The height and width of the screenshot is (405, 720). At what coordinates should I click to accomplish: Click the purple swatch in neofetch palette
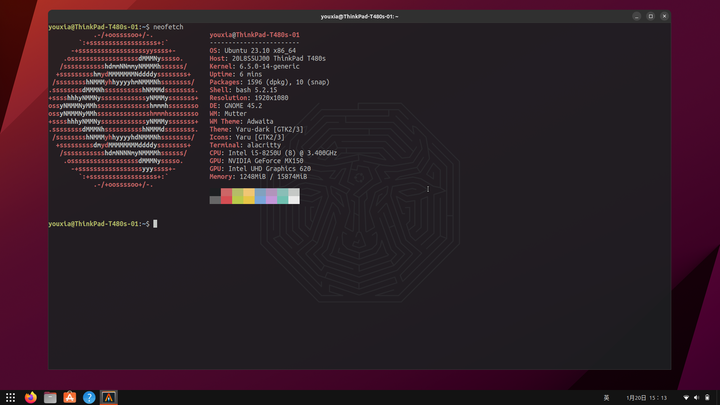[271, 196]
